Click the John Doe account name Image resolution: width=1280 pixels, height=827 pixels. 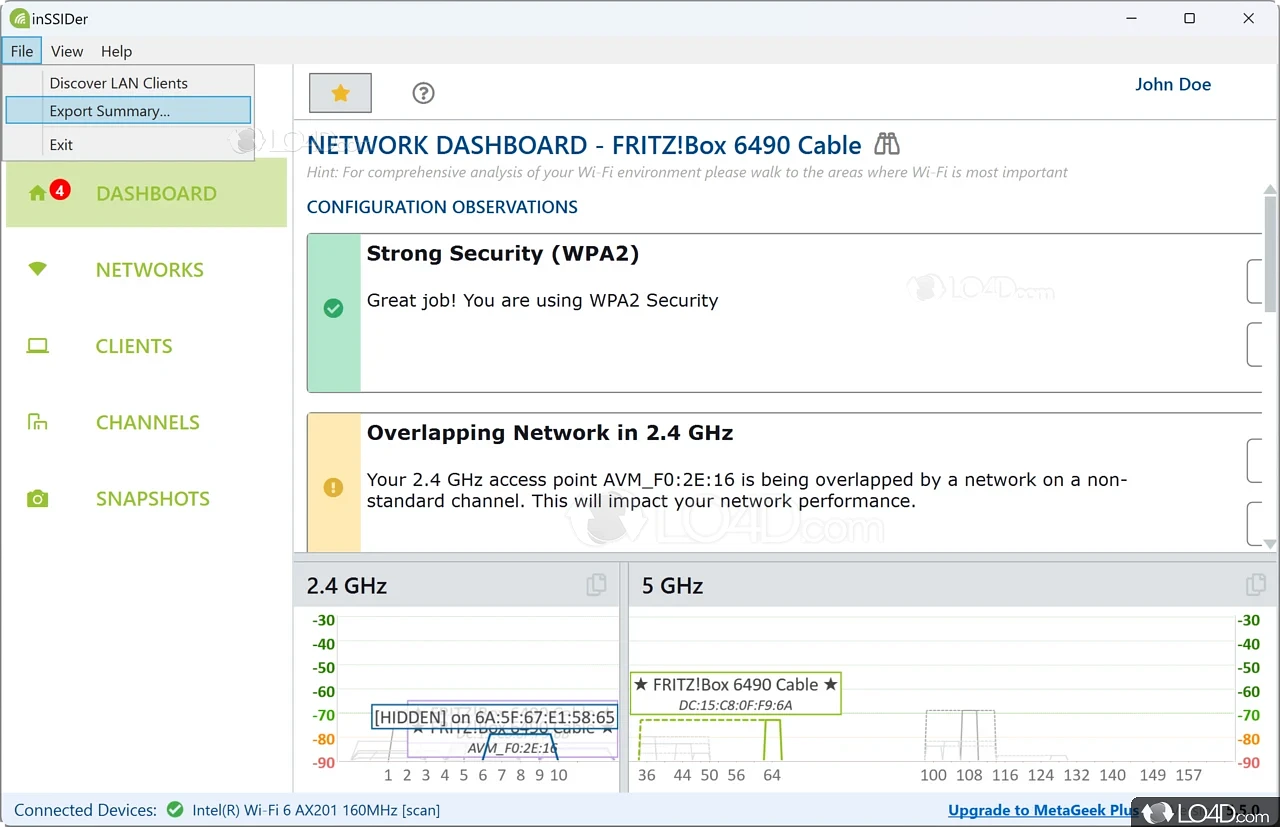click(x=1173, y=84)
